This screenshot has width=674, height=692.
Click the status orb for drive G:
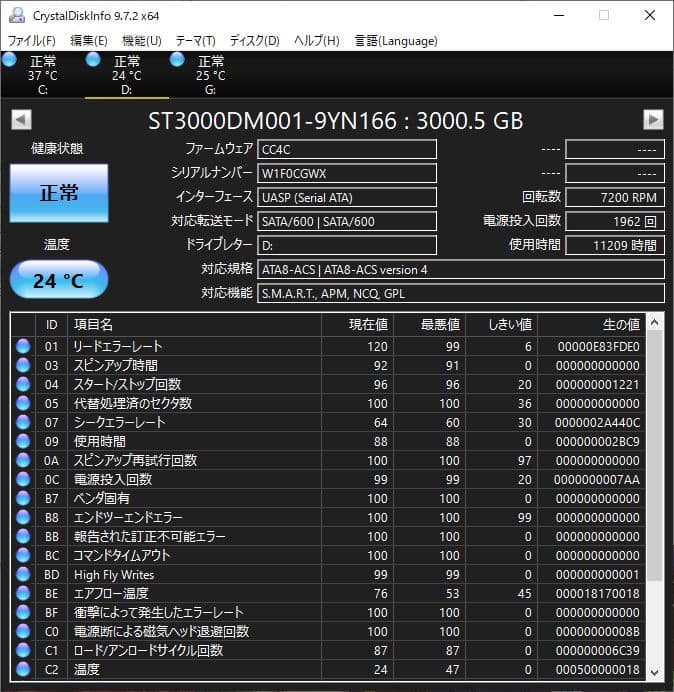pyautogui.click(x=177, y=59)
